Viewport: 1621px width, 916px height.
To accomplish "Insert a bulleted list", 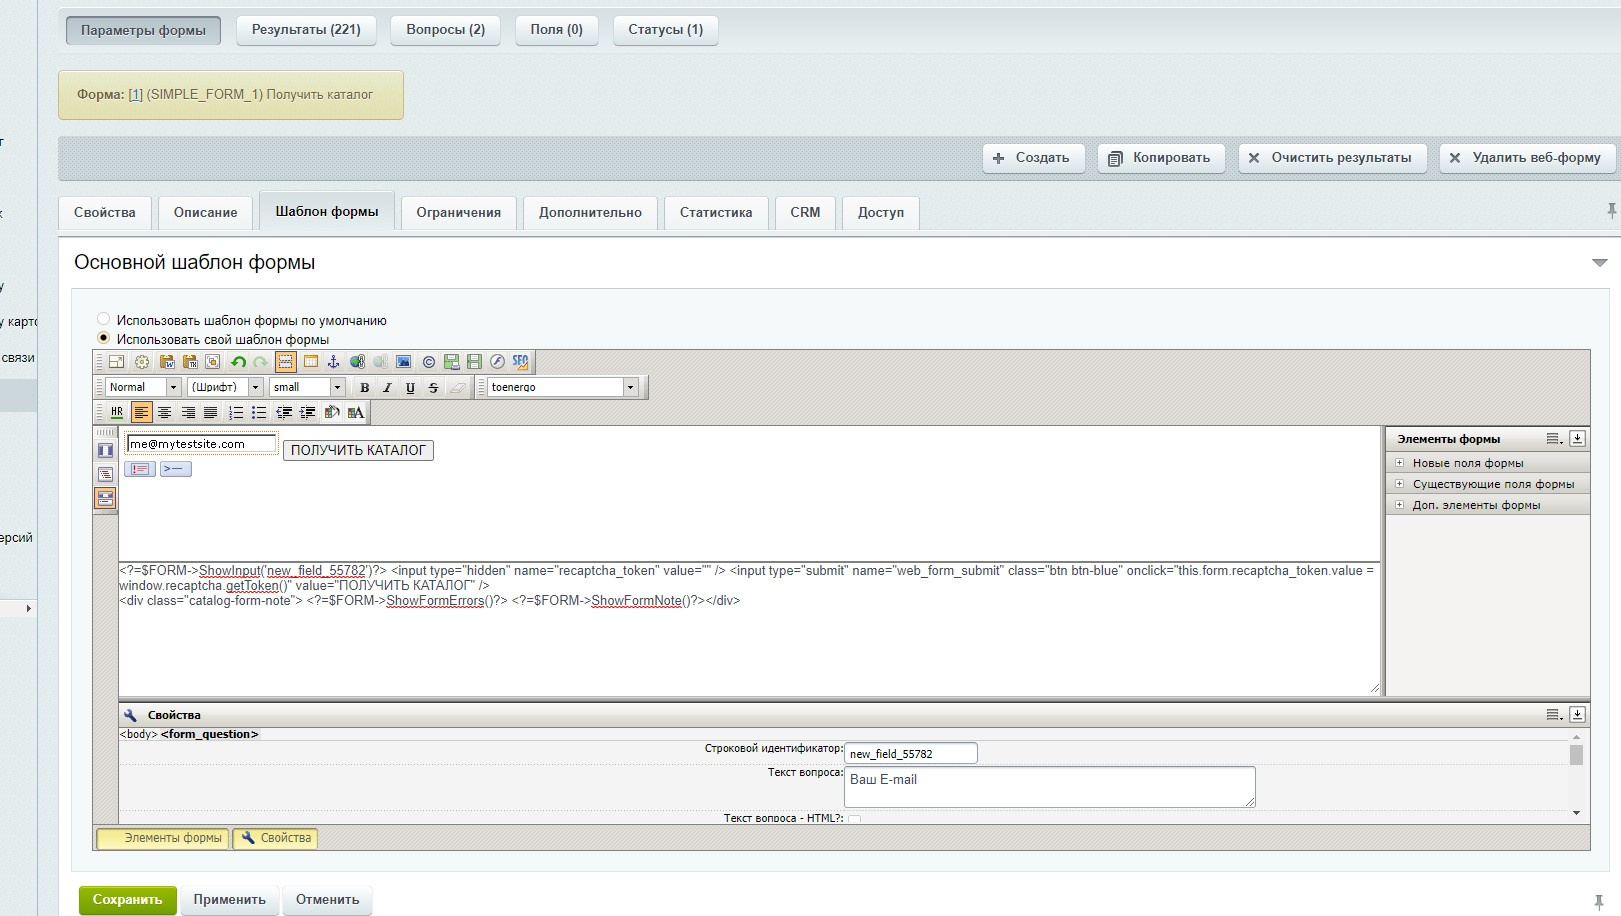I will coord(259,412).
